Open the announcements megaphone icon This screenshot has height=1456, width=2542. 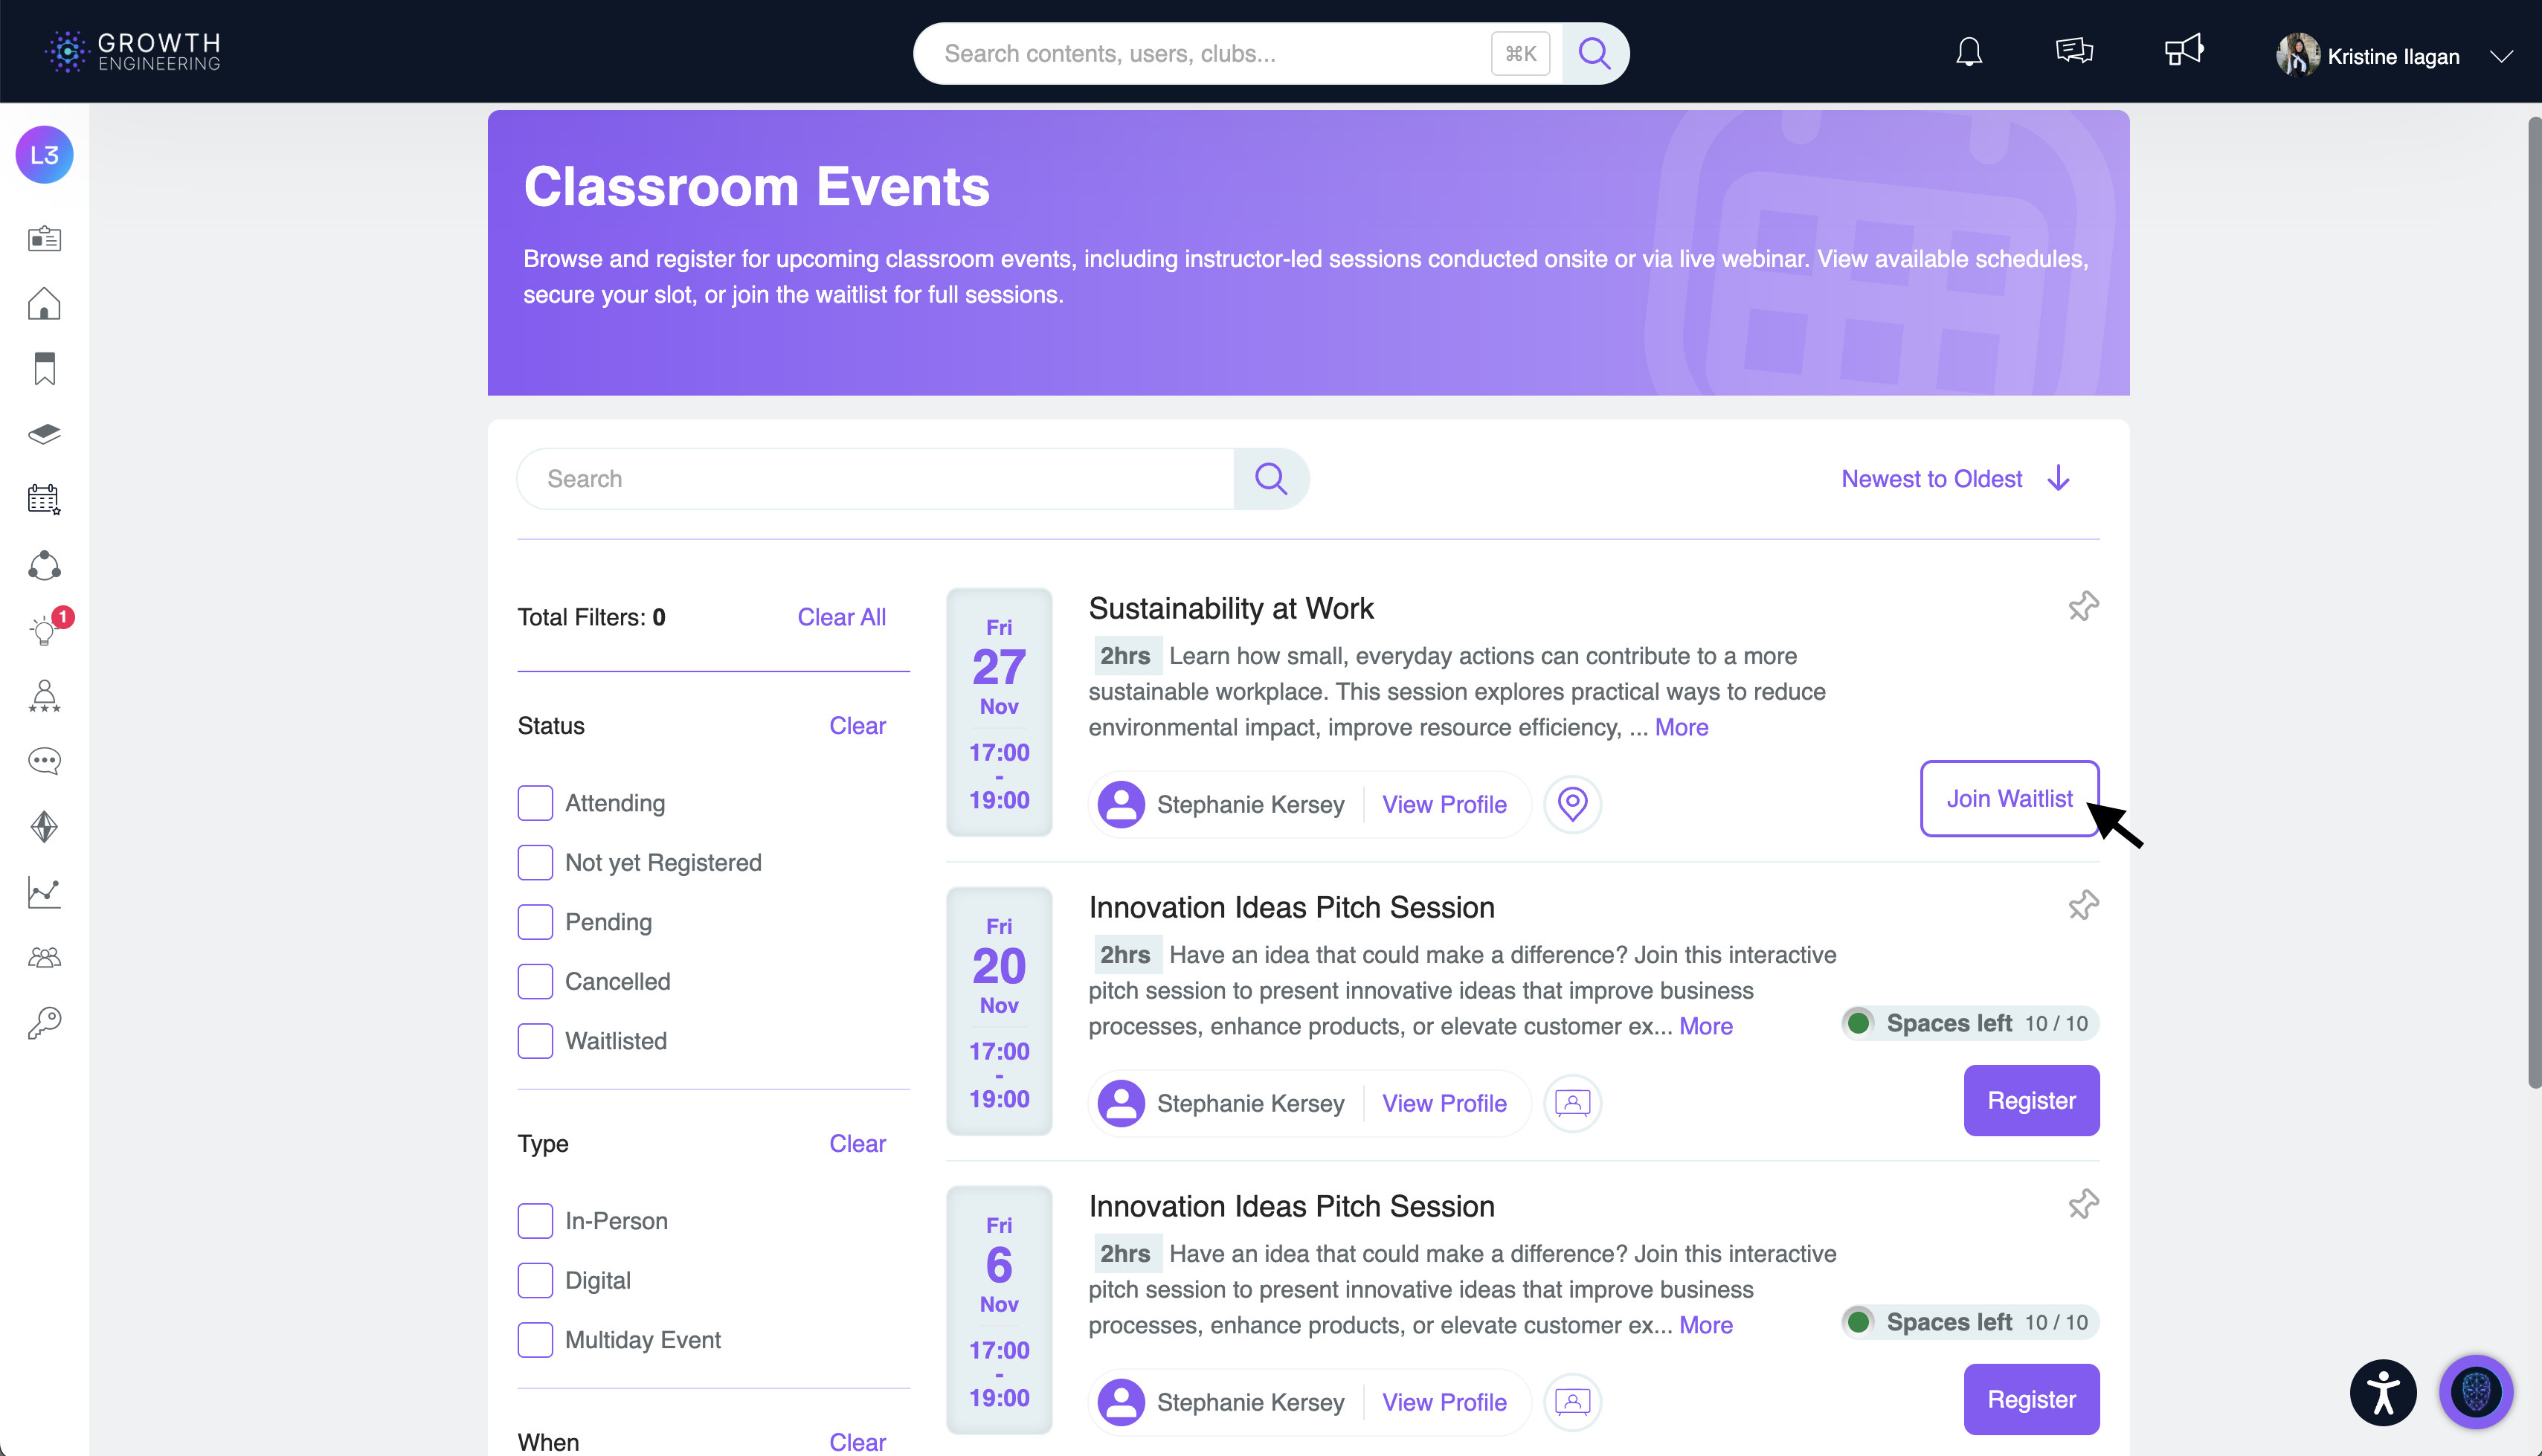2184,50
